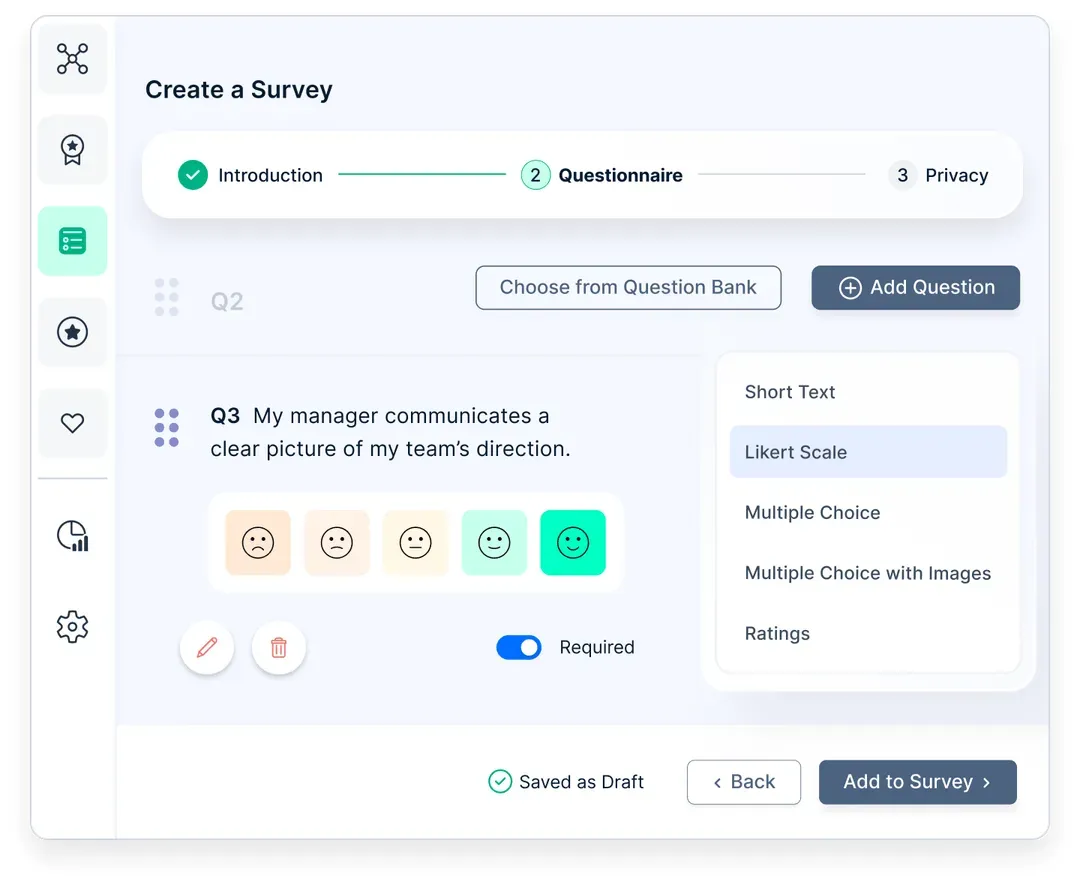Choose Multiple Choice with Images type
Viewport: 1080px width, 885px height.
(868, 573)
